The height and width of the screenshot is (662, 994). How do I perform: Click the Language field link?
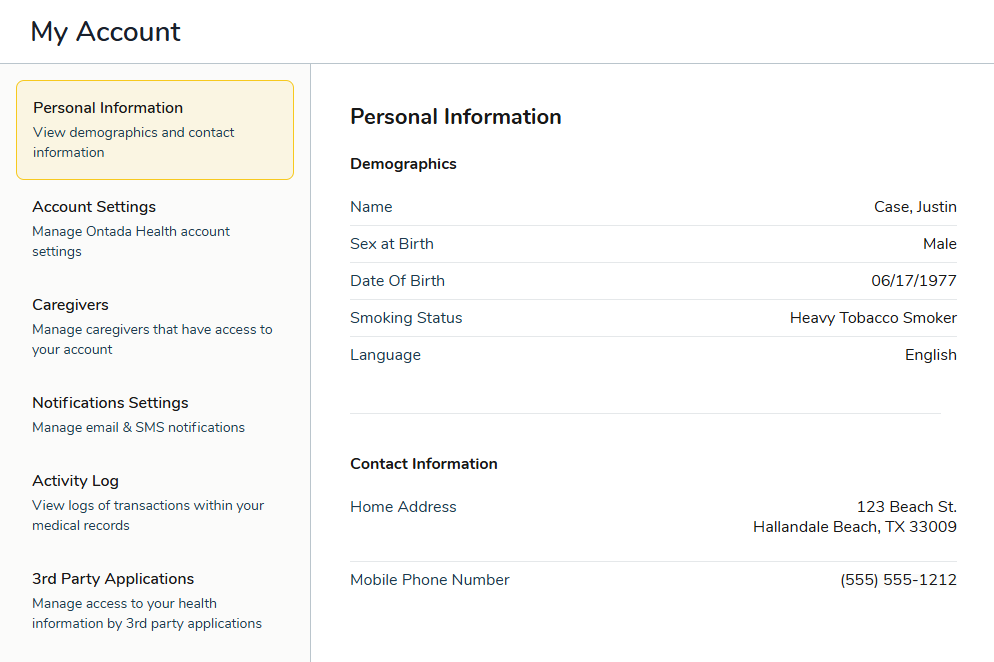pyautogui.click(x=385, y=354)
